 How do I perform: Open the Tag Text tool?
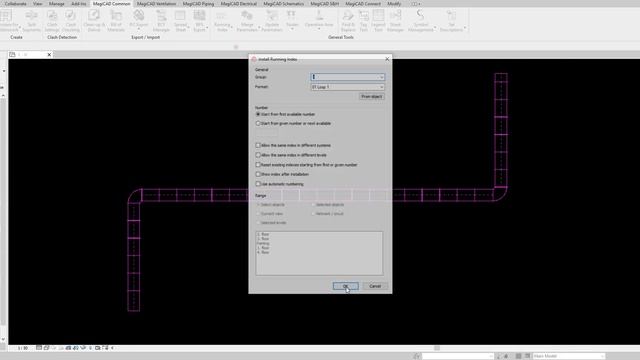click(363, 21)
